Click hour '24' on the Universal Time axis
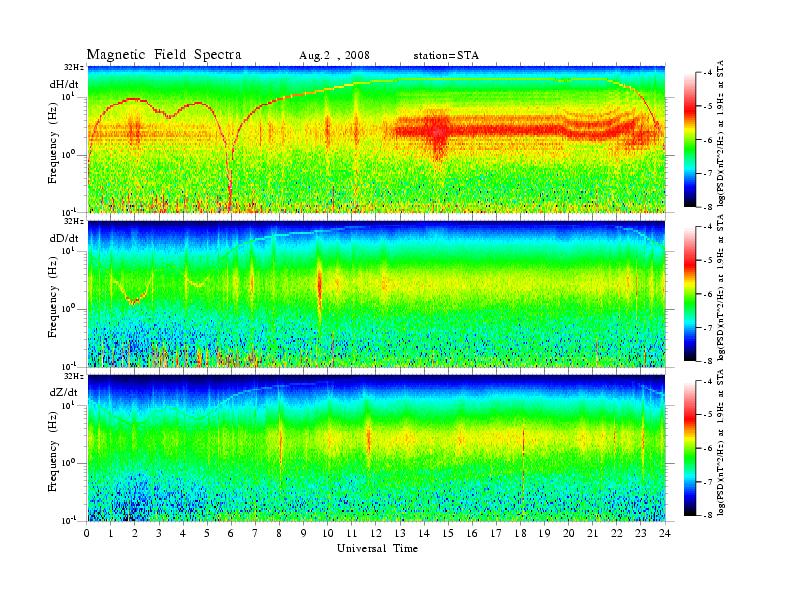The height and width of the screenshot is (612, 792). pyautogui.click(x=665, y=533)
